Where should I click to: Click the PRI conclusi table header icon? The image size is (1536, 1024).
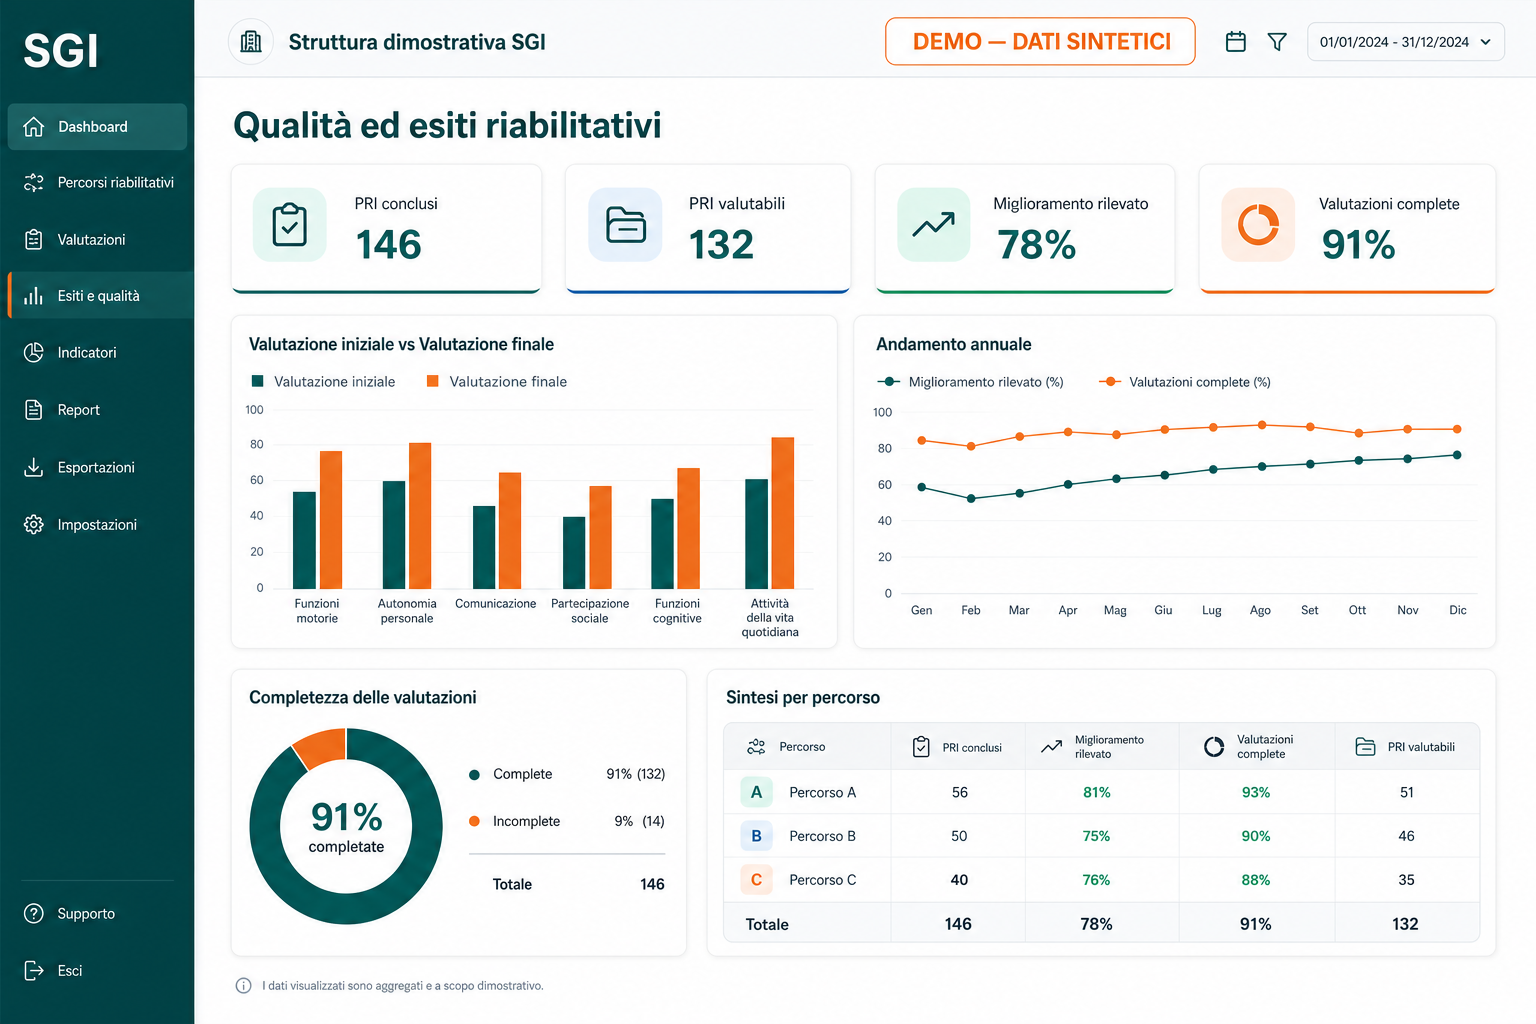(x=921, y=747)
